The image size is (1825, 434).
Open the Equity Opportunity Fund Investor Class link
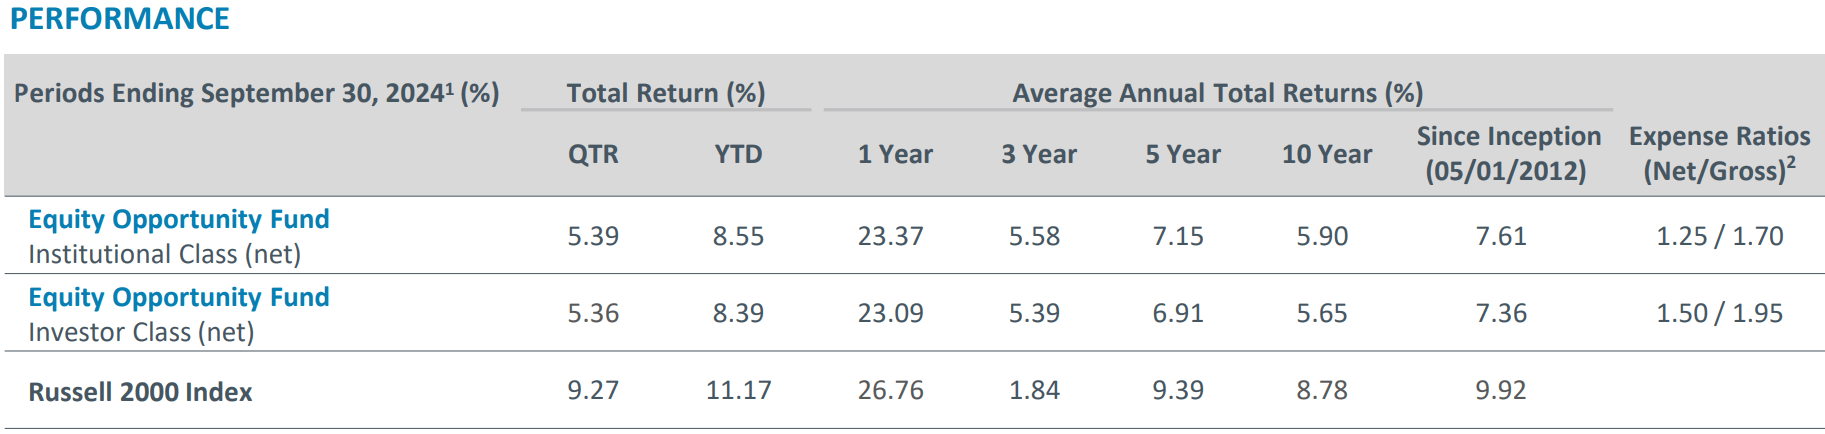178,297
